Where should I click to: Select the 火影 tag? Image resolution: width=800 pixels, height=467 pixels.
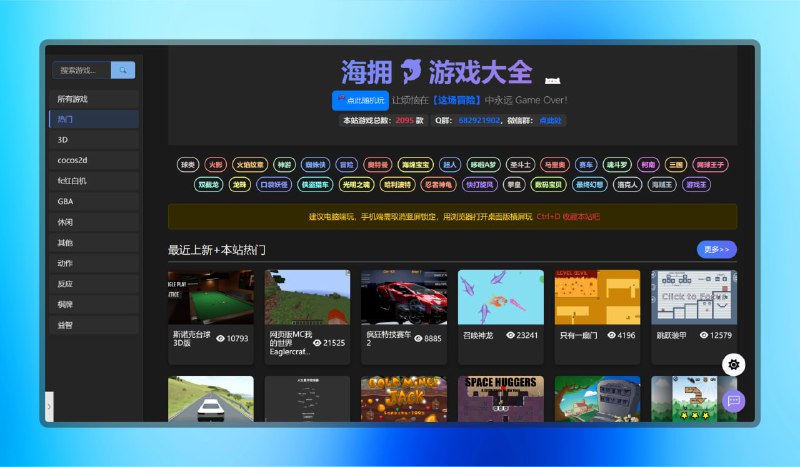click(x=215, y=165)
